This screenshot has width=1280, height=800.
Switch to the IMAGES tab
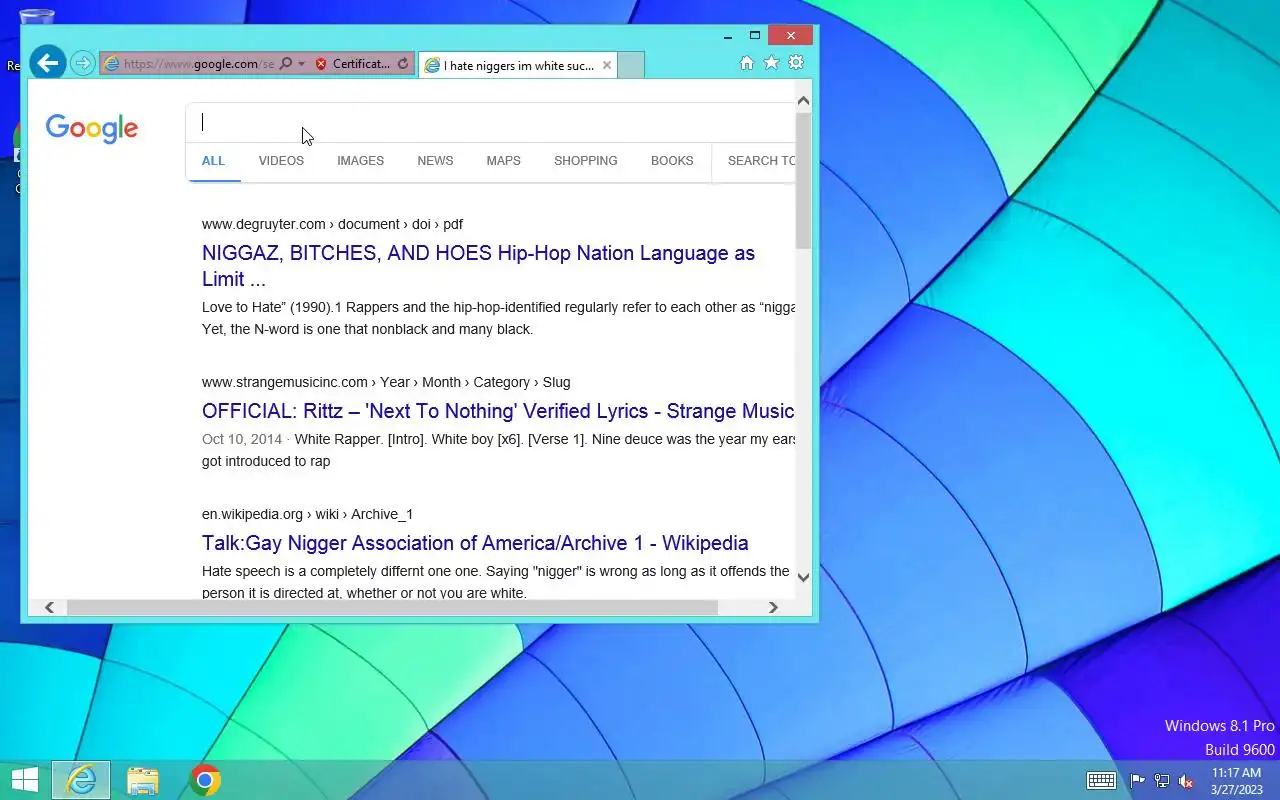click(360, 161)
